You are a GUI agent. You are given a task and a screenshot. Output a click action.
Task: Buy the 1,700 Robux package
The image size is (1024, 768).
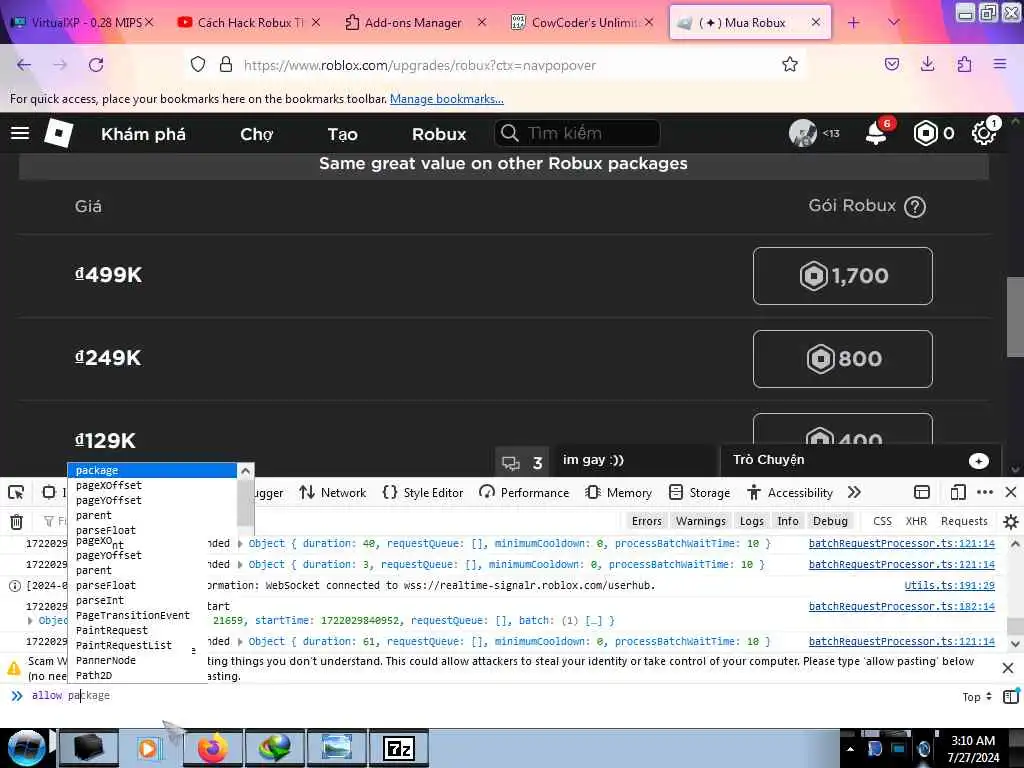coord(842,276)
